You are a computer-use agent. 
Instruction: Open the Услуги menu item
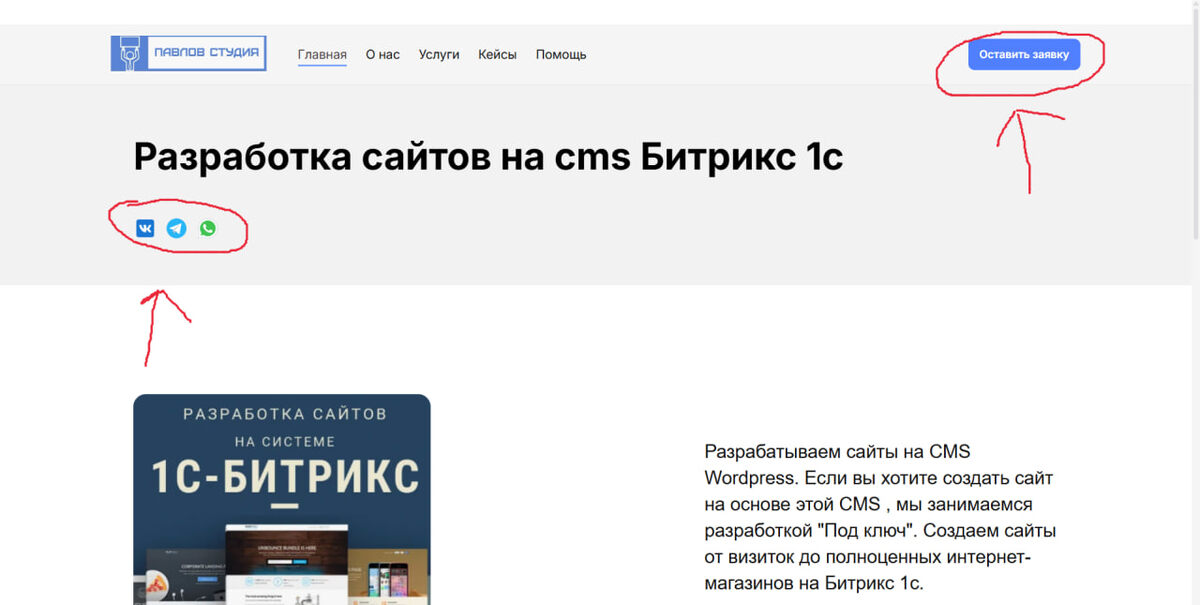(x=439, y=54)
